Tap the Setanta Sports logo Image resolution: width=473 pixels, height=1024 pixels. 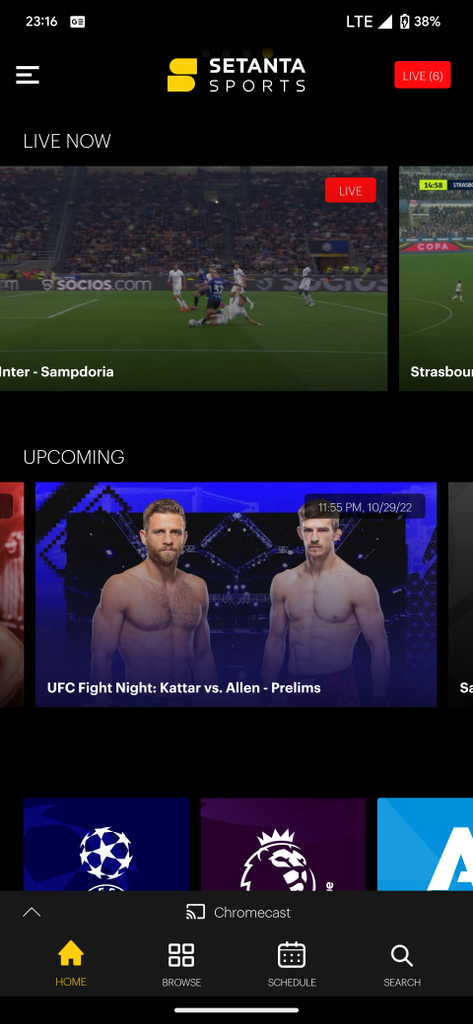pos(236,75)
